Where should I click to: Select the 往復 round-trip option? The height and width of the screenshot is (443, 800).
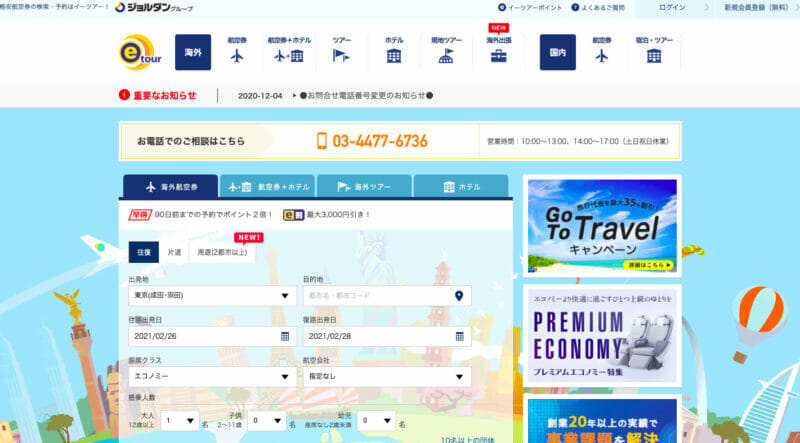pyautogui.click(x=143, y=252)
